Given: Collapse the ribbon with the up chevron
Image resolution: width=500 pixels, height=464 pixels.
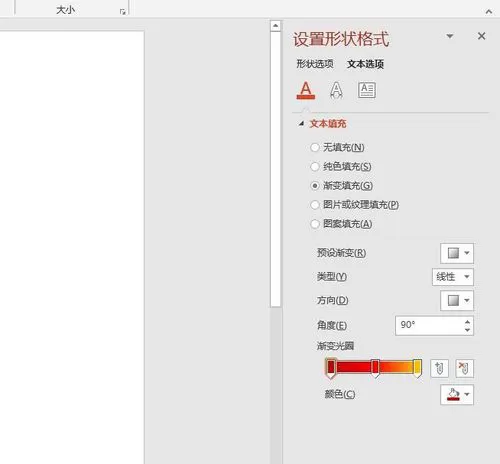Looking at the screenshot, I should (489, 12).
